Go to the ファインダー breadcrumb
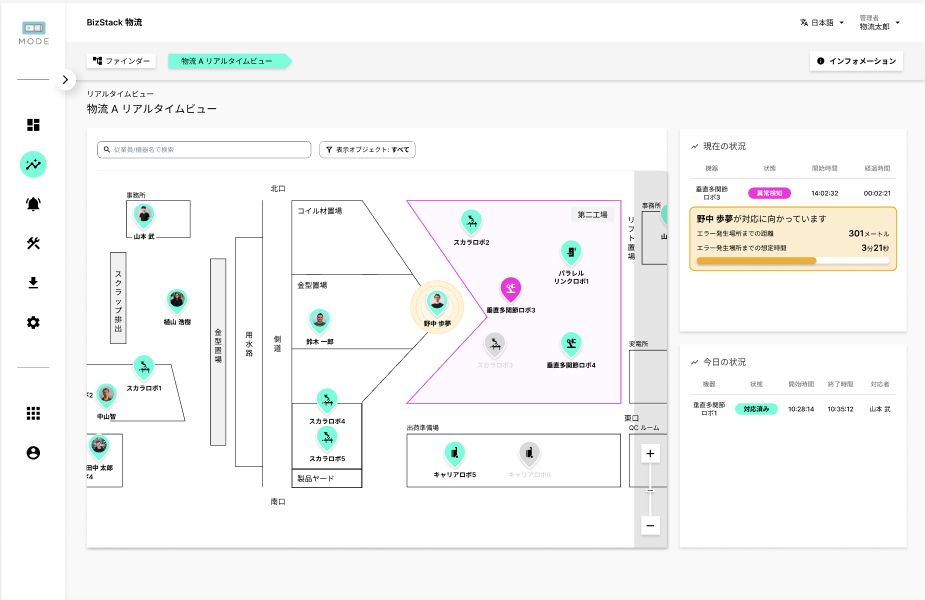This screenshot has width=925, height=600. click(x=121, y=61)
